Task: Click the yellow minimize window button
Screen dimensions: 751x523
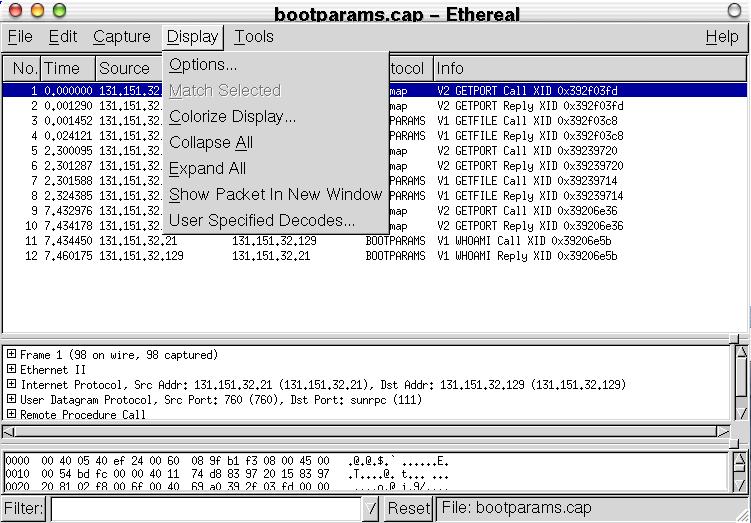Action: 38,10
